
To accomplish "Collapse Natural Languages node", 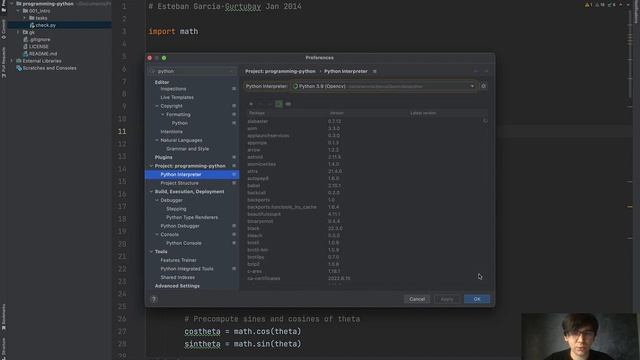I will coord(157,140).
